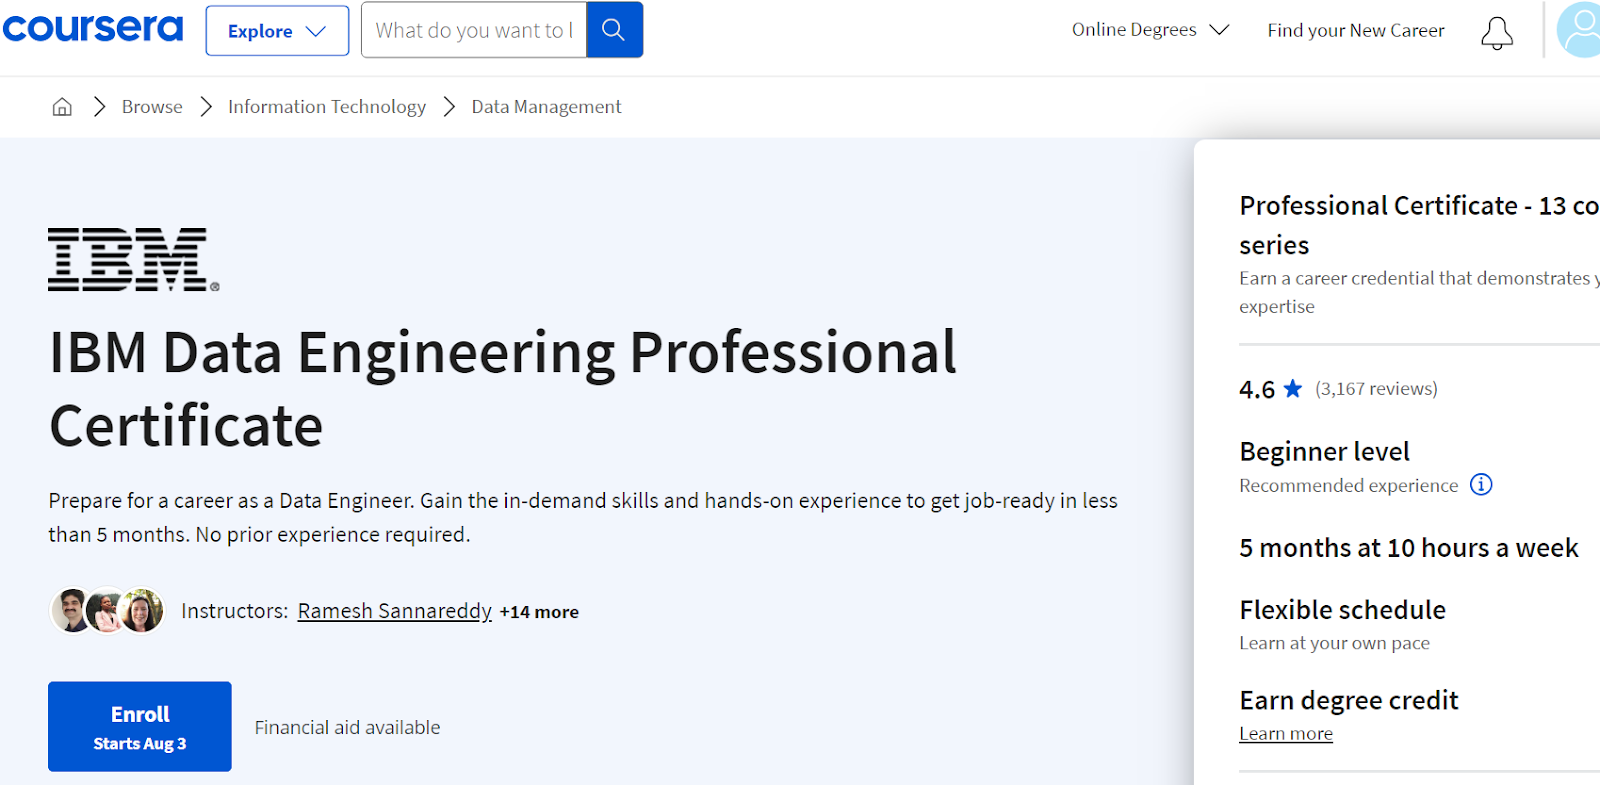1600x785 pixels.
Task: Open the notifications bell
Action: pos(1496,32)
